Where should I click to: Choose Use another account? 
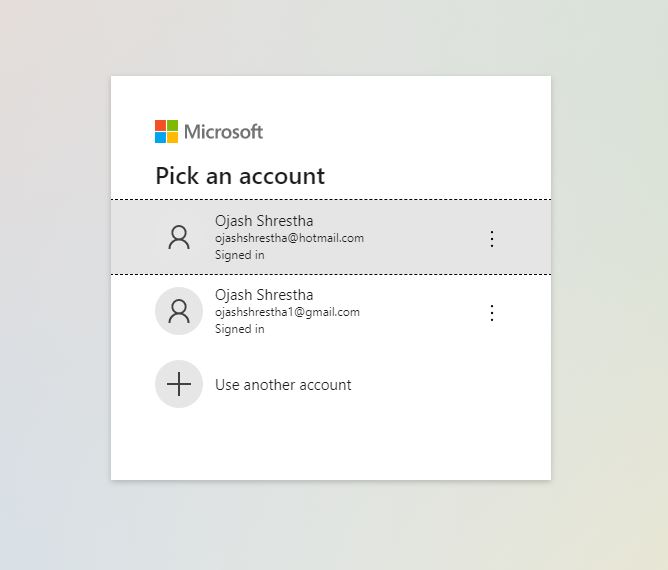click(x=283, y=385)
